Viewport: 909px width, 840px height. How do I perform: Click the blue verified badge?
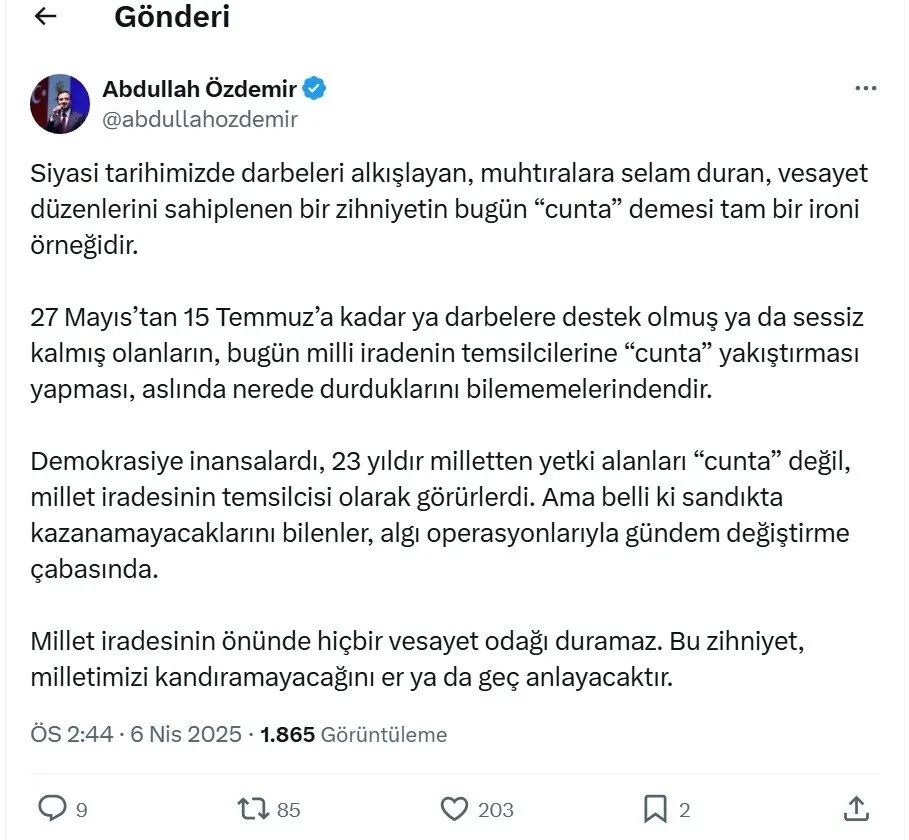(315, 89)
